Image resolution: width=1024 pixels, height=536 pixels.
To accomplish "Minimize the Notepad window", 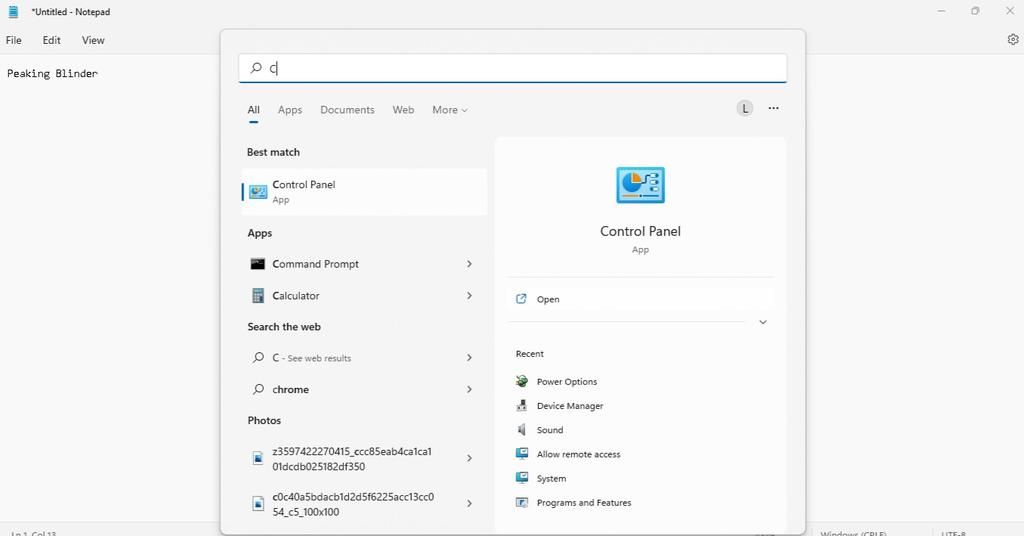I will tap(941, 11).
